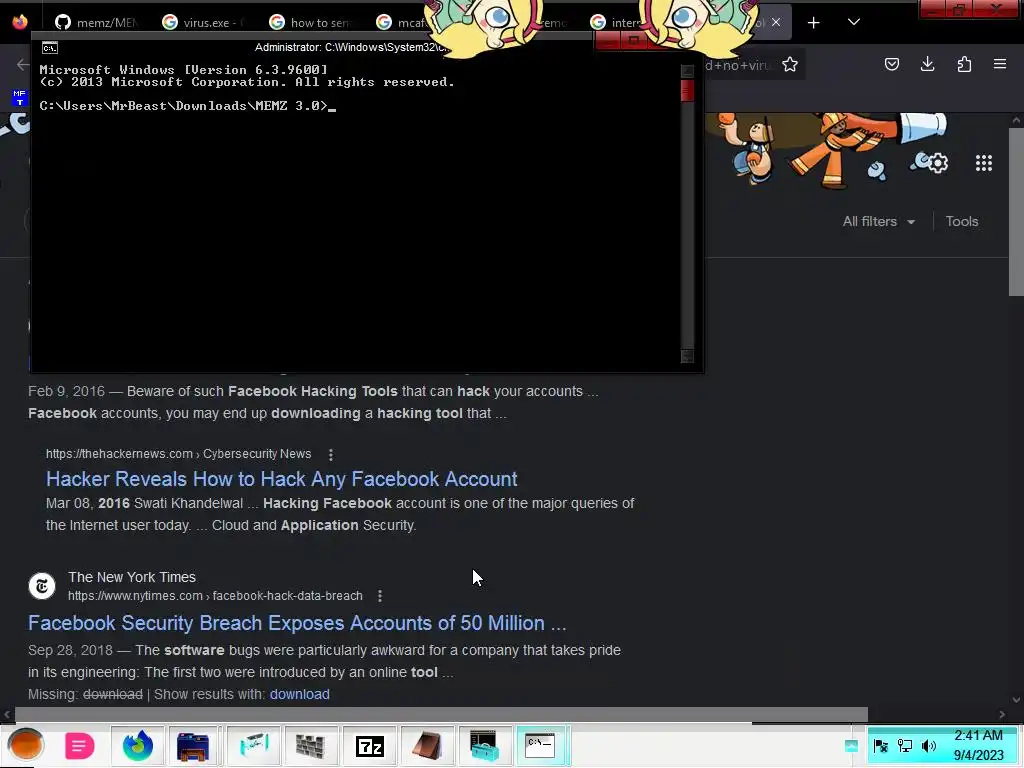Click the Firefox logo icon in the tab bar
Screen dimensions: 1024x768
[x=20, y=22]
